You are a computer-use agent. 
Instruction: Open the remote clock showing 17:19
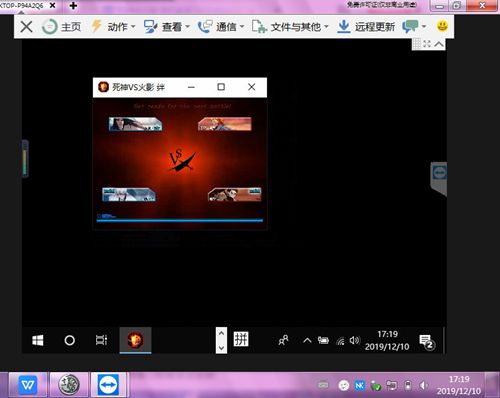pos(387,340)
